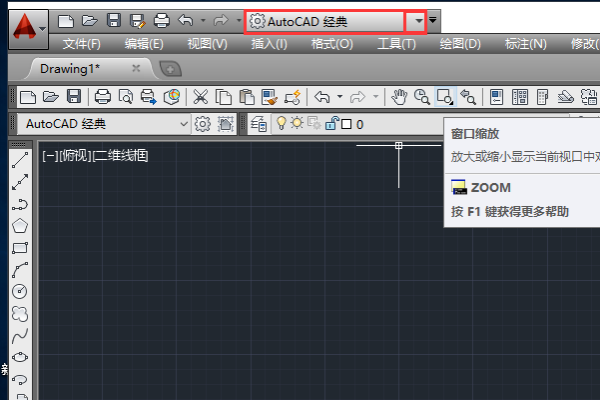Click Match Properties brush icon

(270, 97)
